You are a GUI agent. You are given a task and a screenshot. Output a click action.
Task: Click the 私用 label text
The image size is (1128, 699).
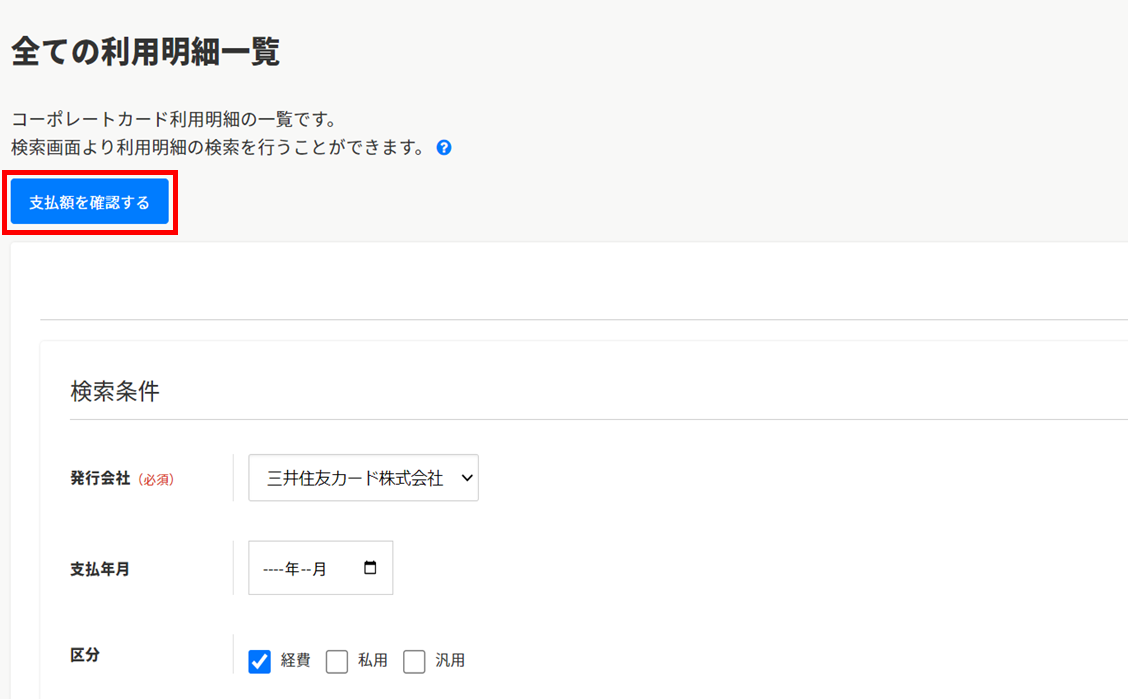[x=372, y=661]
